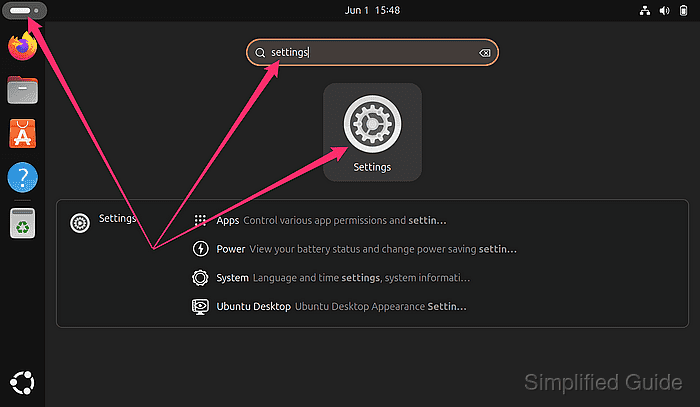
Task: Open the Help icon in dock
Action: click(x=22, y=178)
